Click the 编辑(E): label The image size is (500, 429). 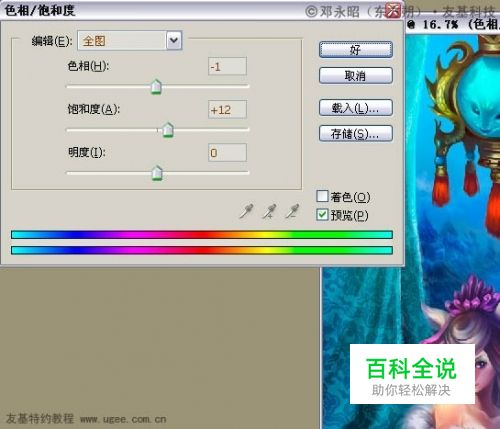coord(52,41)
